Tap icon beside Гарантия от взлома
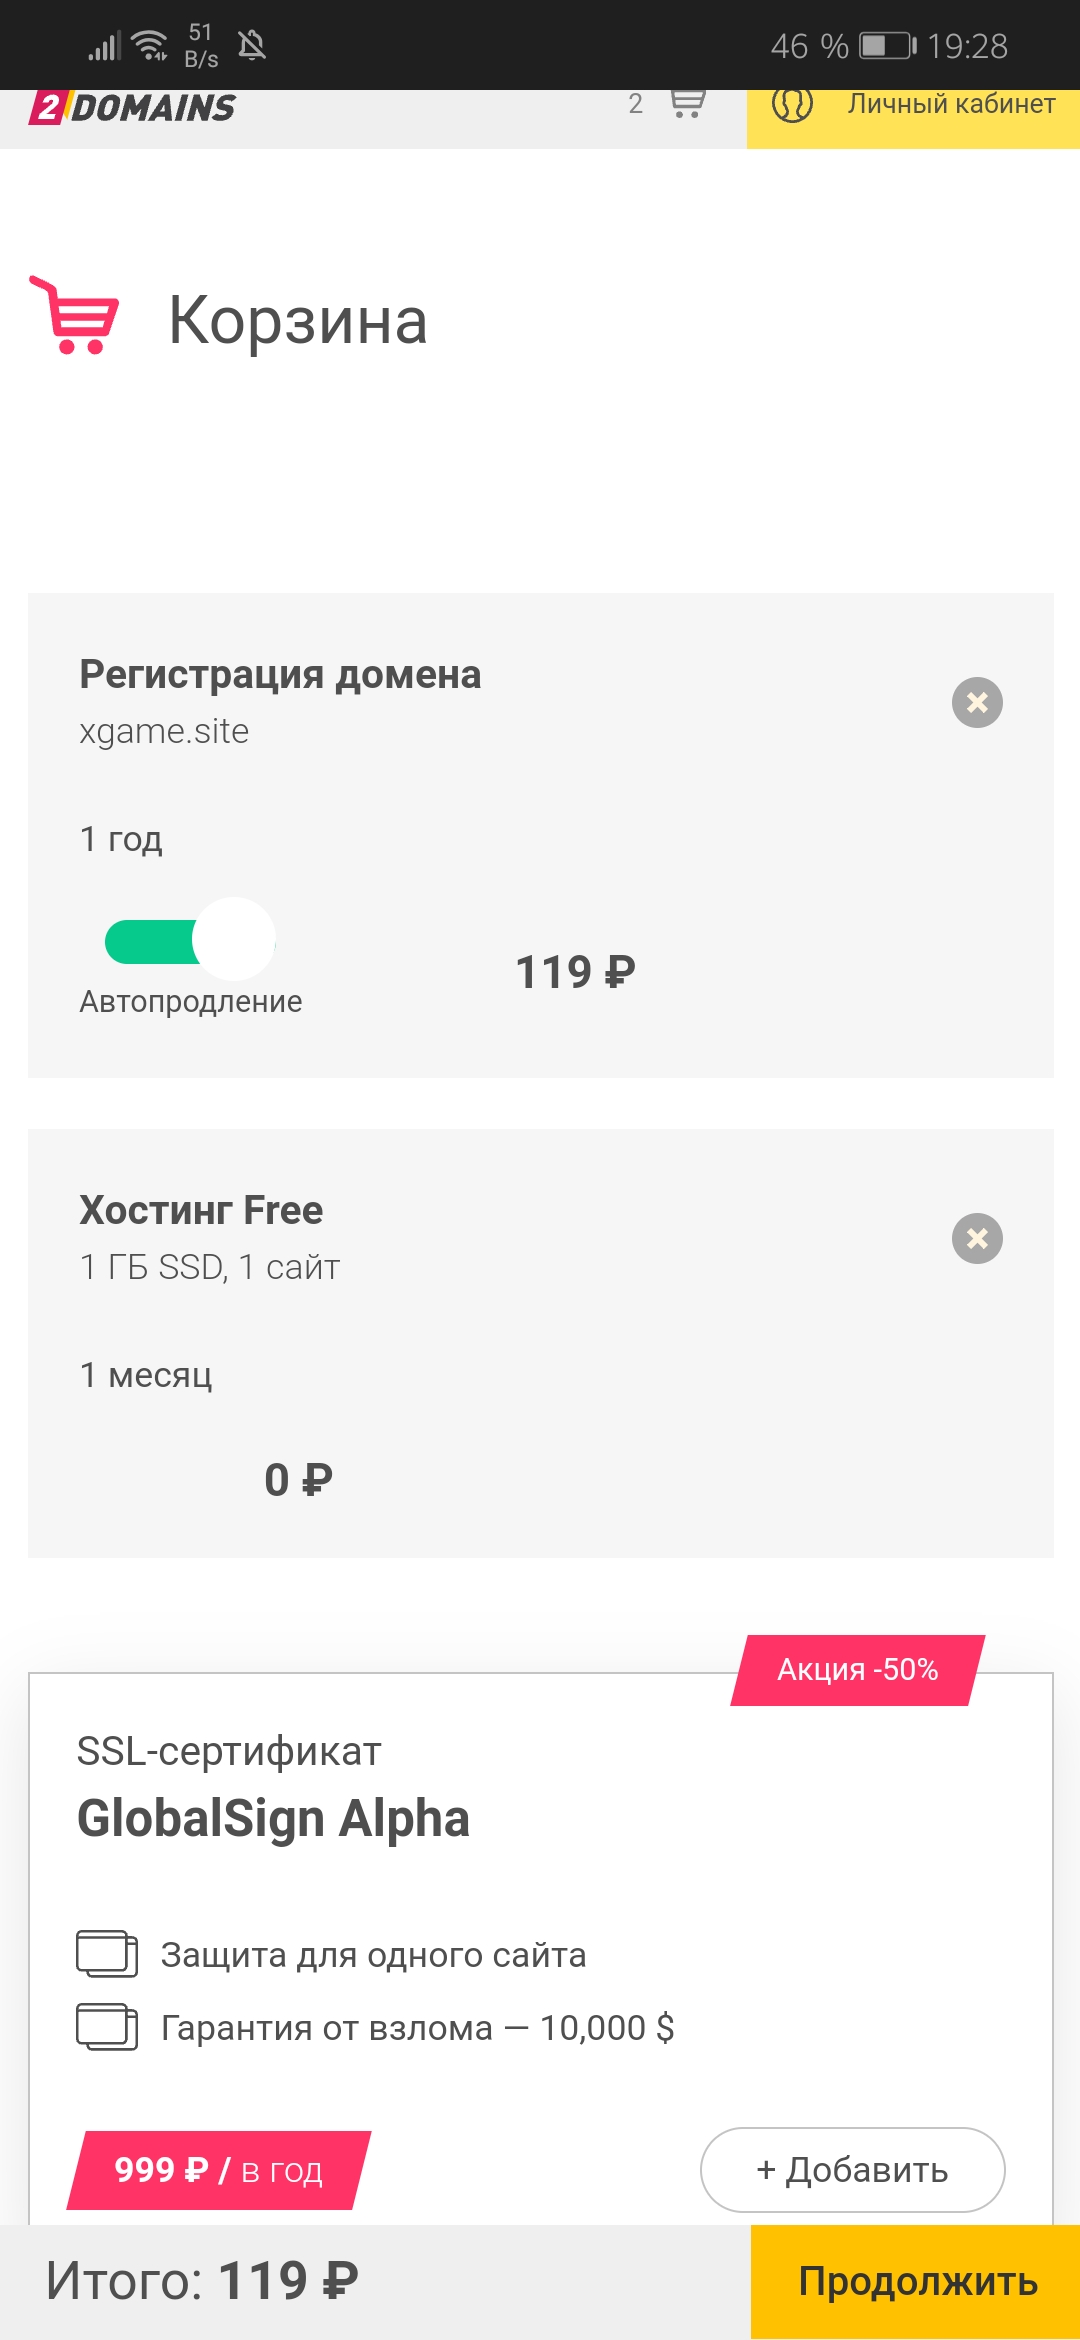Viewport: 1080px width, 2340px height. [x=107, y=2027]
